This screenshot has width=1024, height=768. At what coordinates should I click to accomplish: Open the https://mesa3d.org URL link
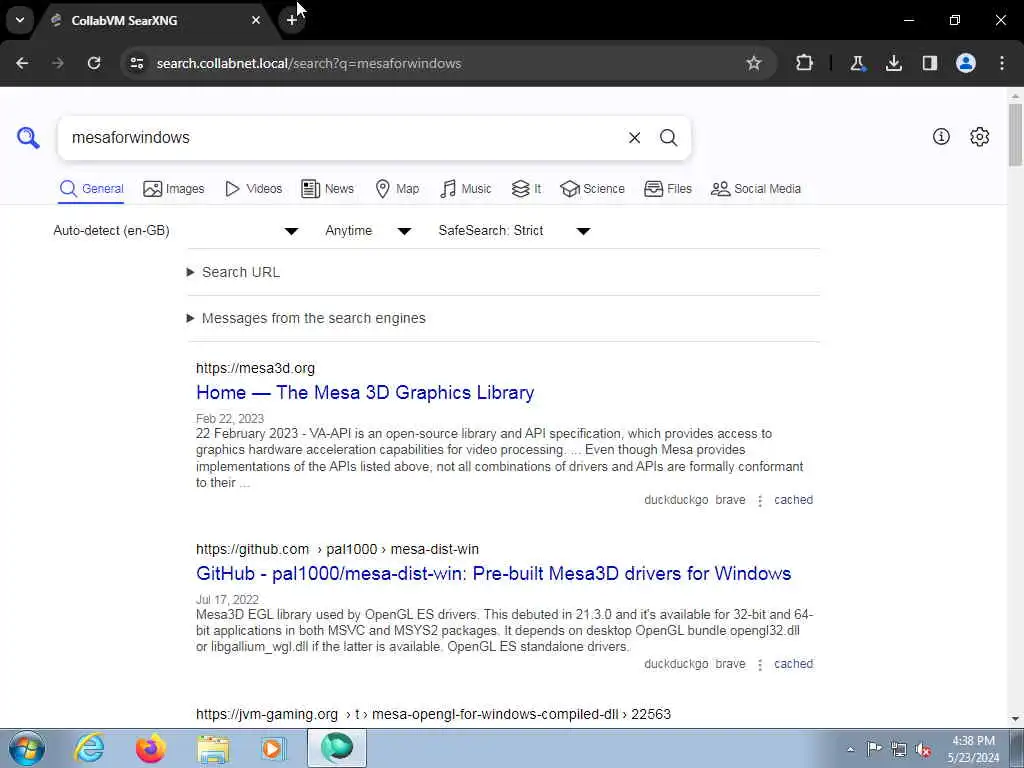(255, 368)
